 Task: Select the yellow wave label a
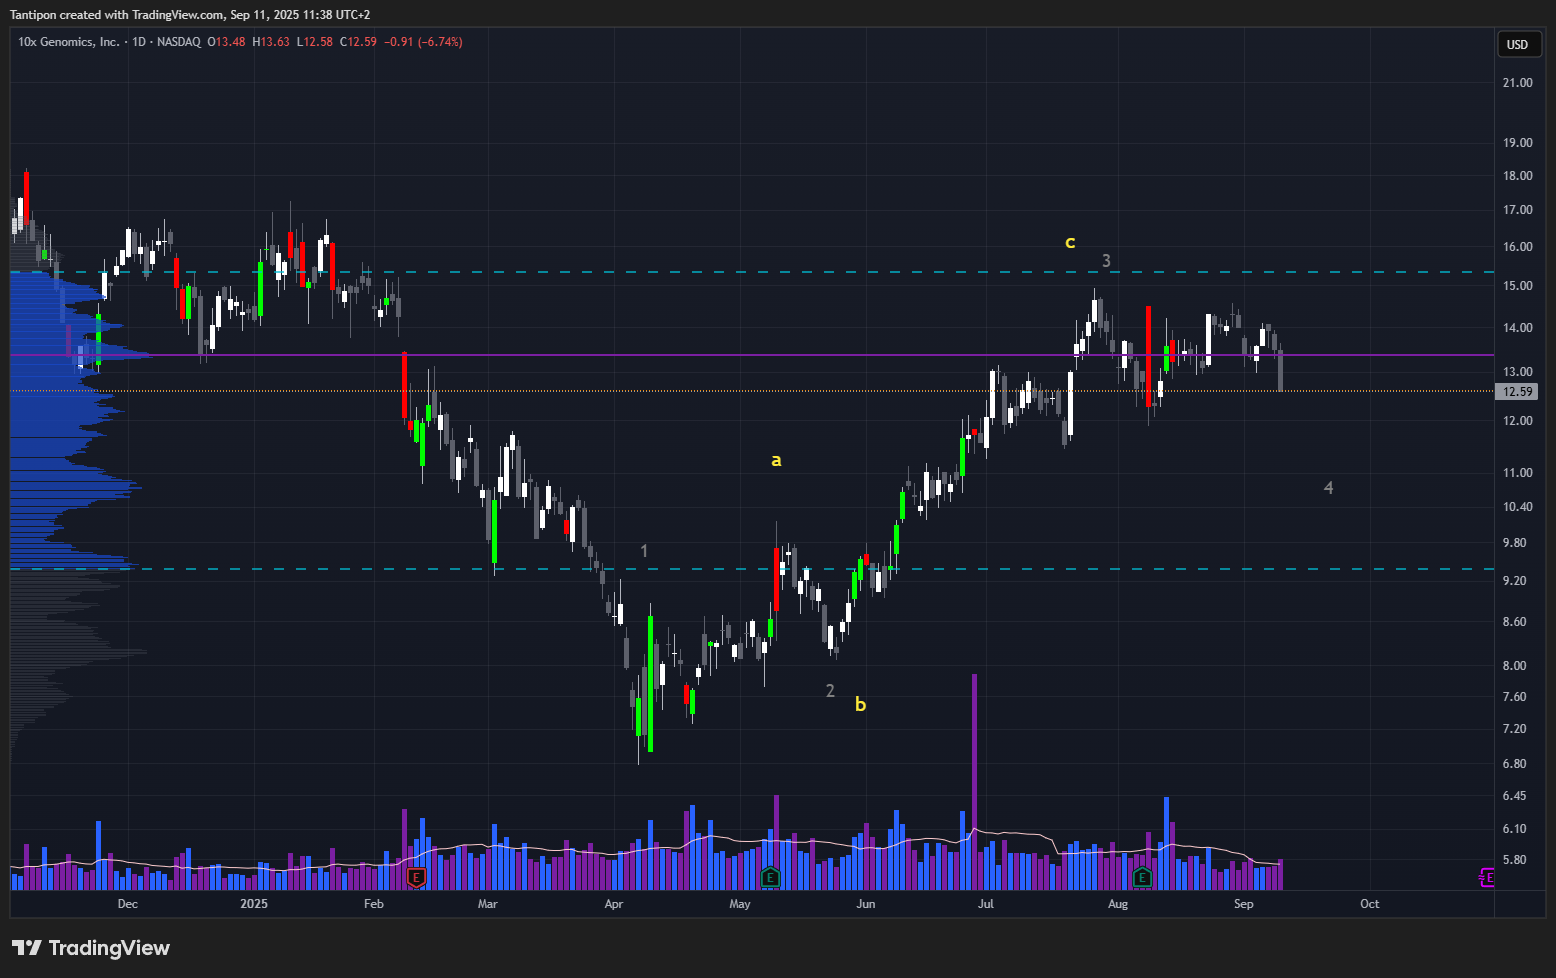click(776, 460)
